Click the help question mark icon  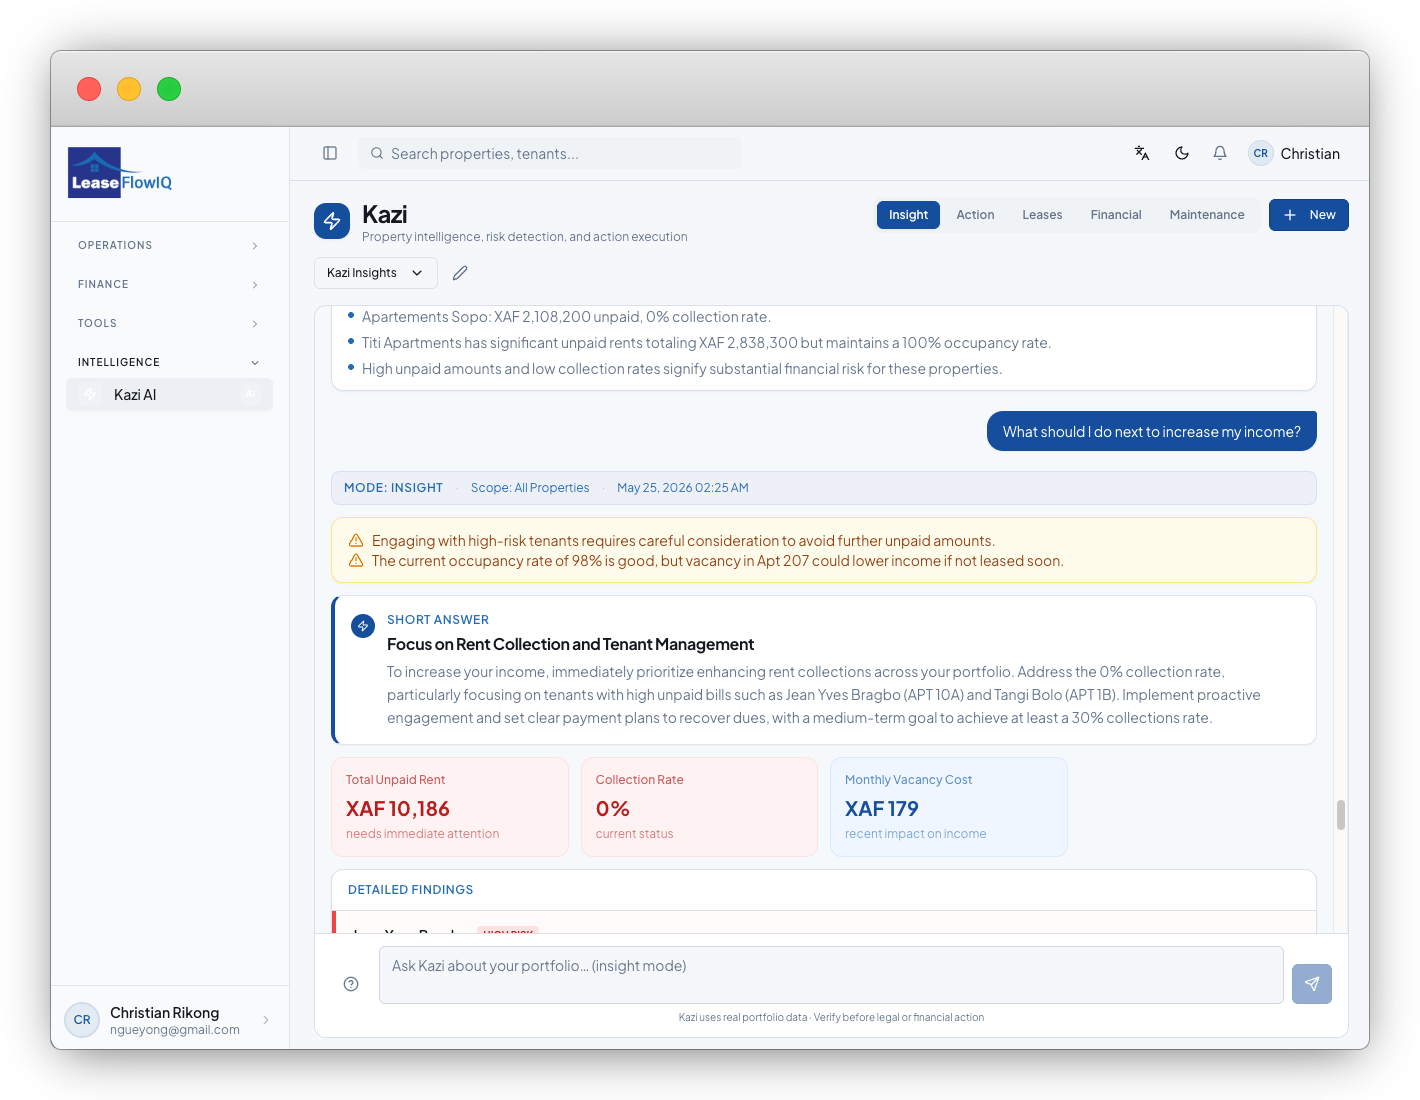[351, 984]
